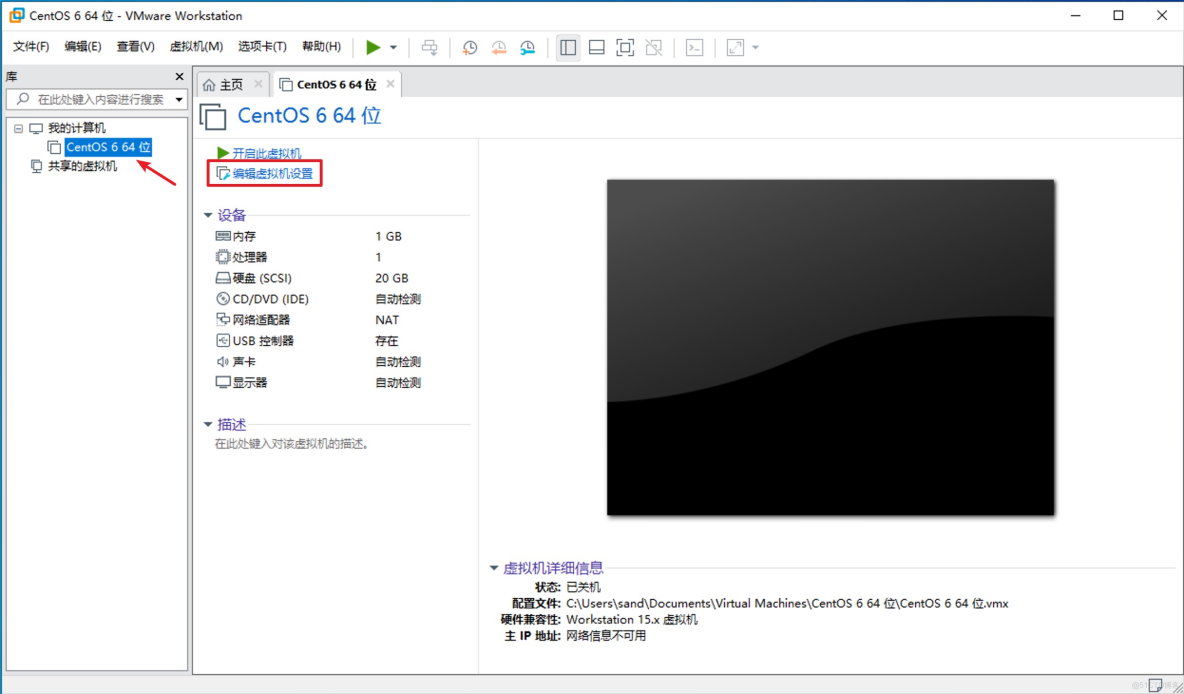Open the console view icon
Image resolution: width=1184 pixels, height=694 pixels.
tap(695, 48)
